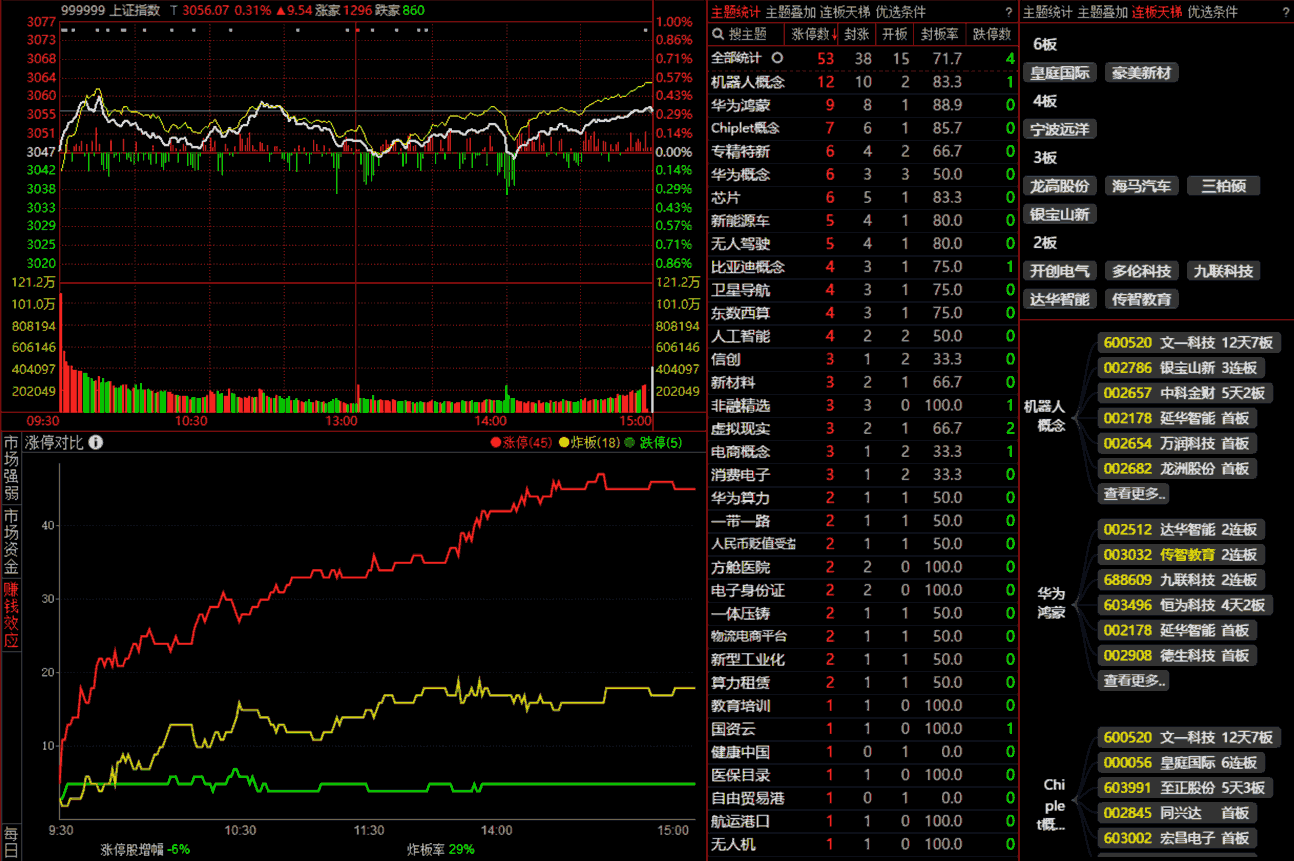Open stock 003032 传智教育 2连板
1294x861 pixels.
coord(1181,554)
